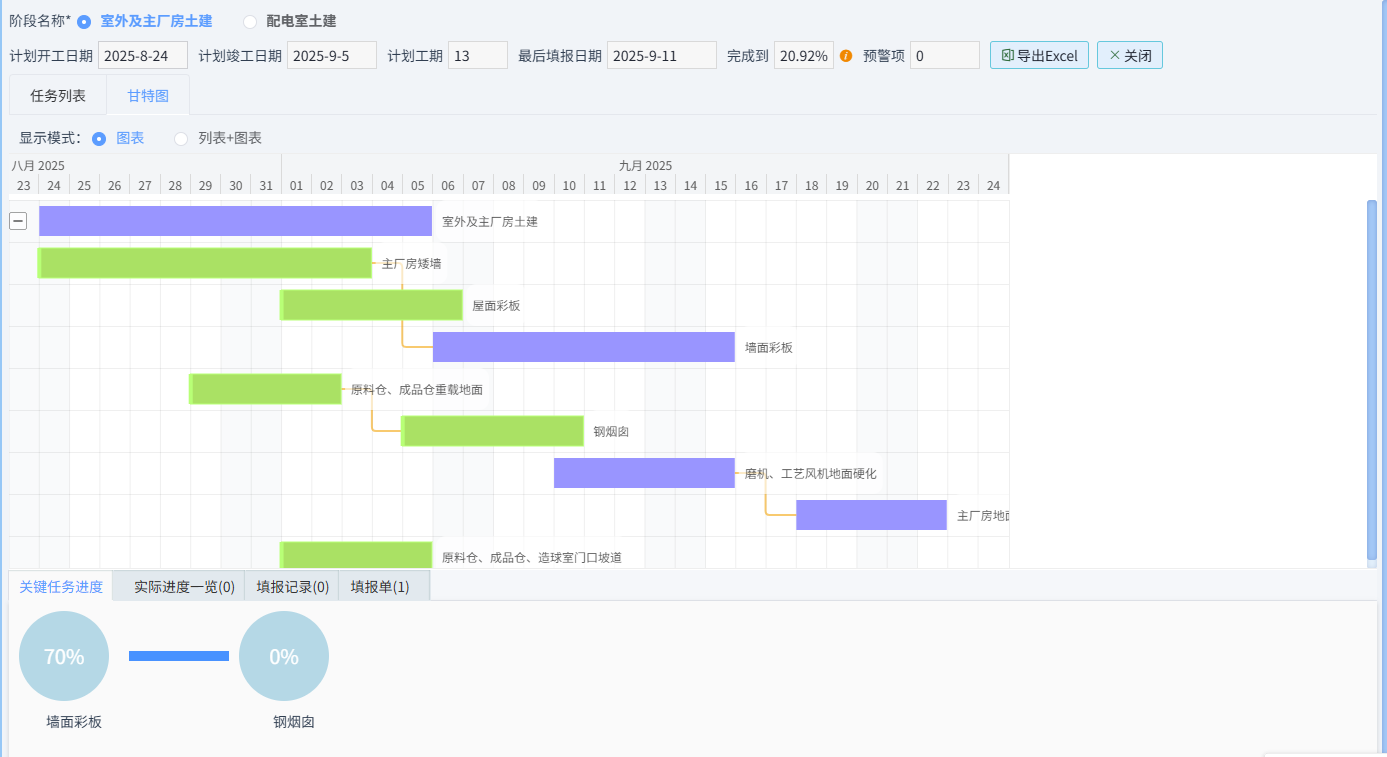
Task: Click the 导出Excel button
Action: pos(1039,56)
